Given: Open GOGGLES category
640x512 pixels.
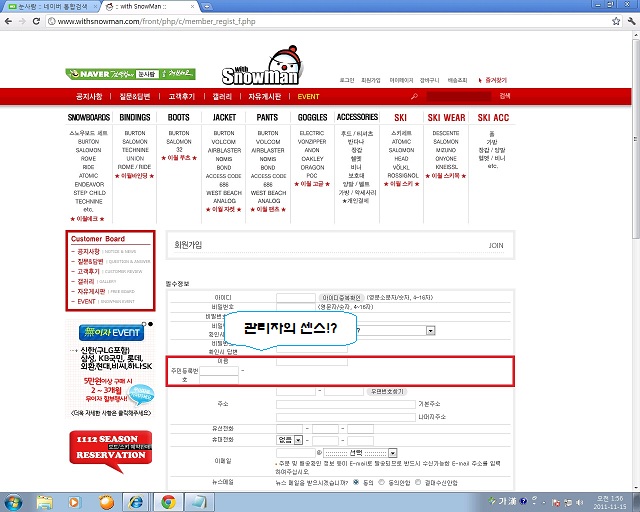Looking at the screenshot, I should [x=312, y=118].
